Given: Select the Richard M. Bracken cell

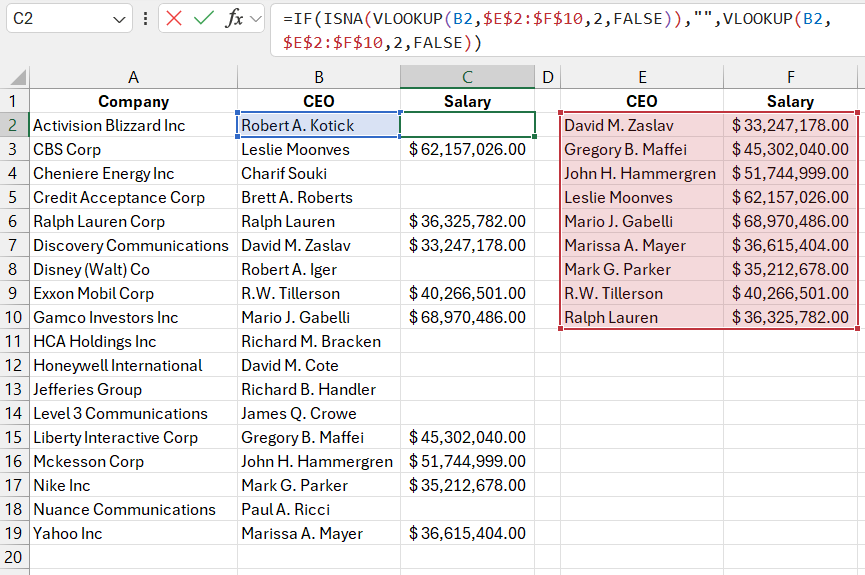Looking at the screenshot, I should [319, 341].
